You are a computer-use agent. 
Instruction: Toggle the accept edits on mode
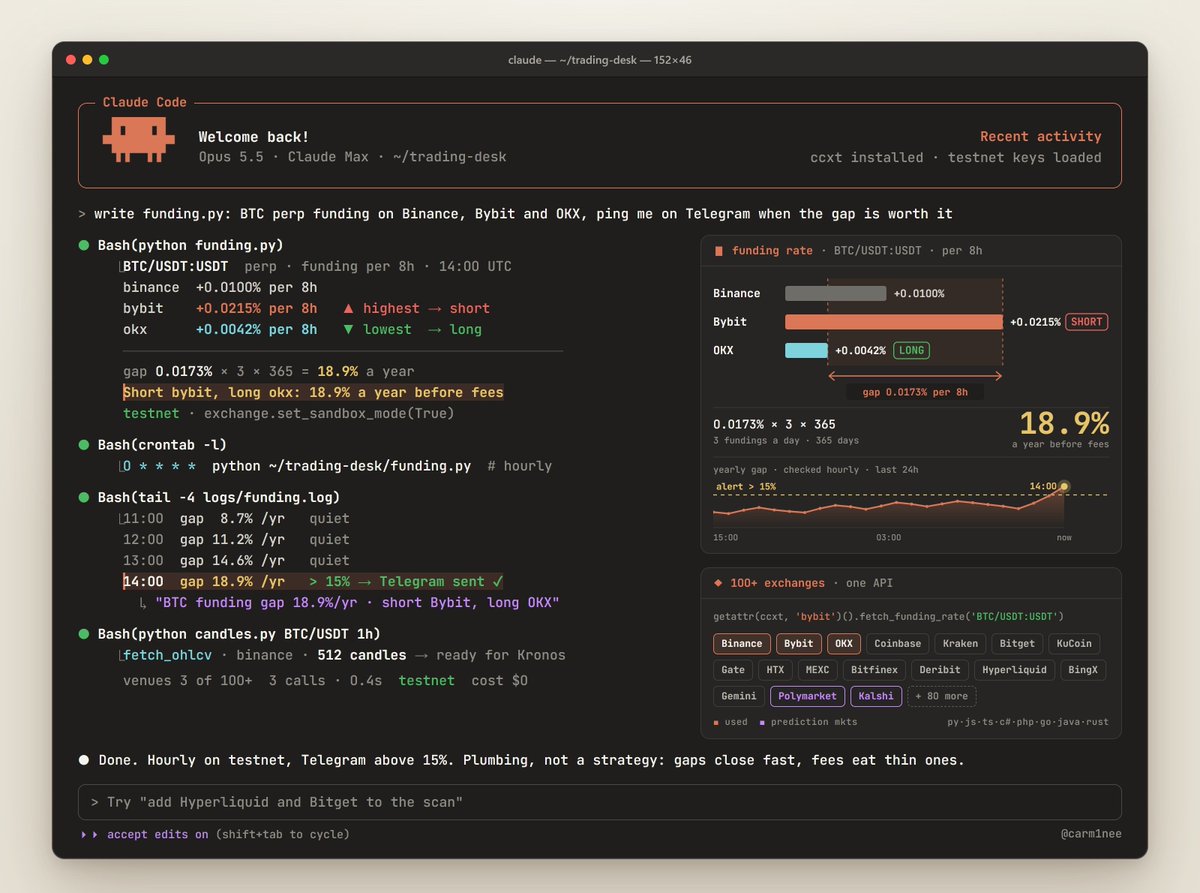tap(158, 834)
